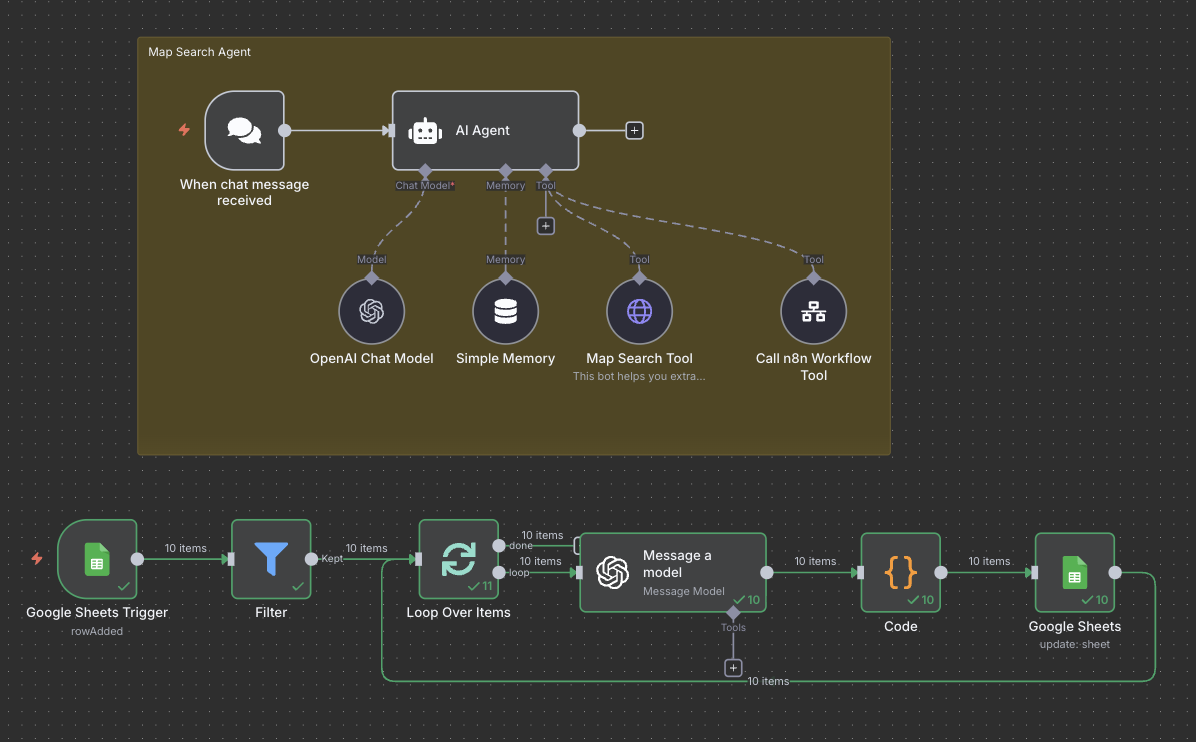Screen dimensions: 1196x742
Task: Open the Loop Over Items node
Action: [x=458, y=560]
